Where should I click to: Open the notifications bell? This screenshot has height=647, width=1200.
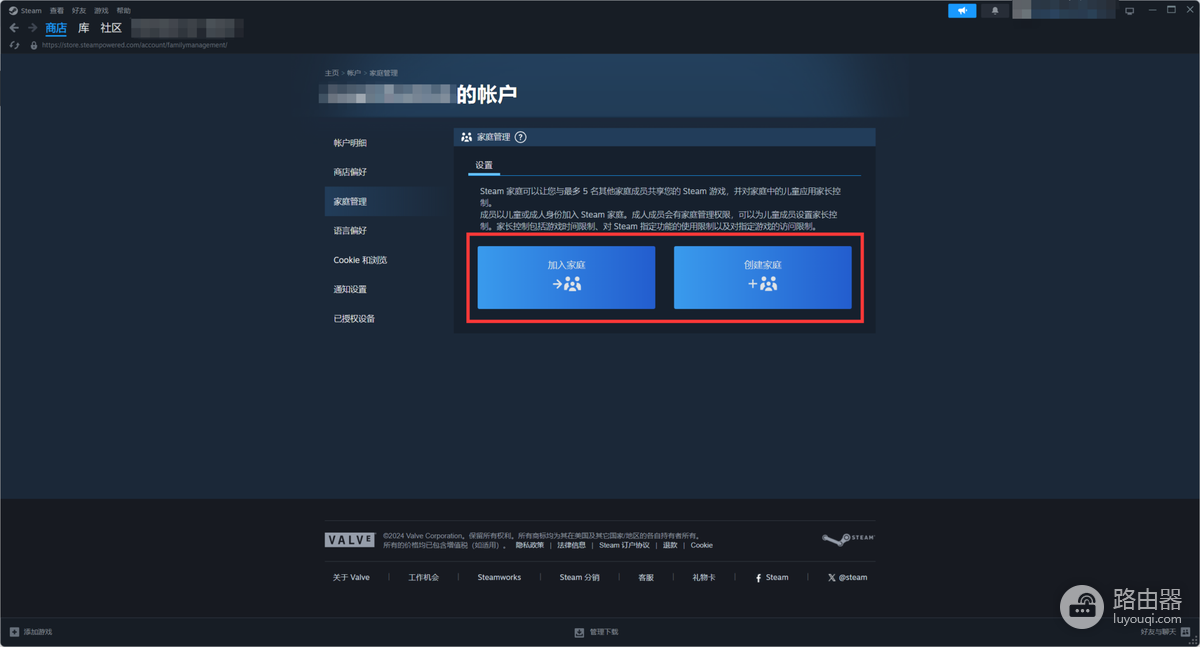click(x=995, y=11)
